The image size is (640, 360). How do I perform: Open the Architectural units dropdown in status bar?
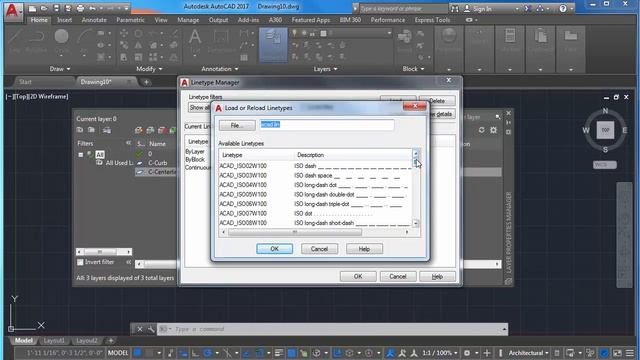[529, 353]
